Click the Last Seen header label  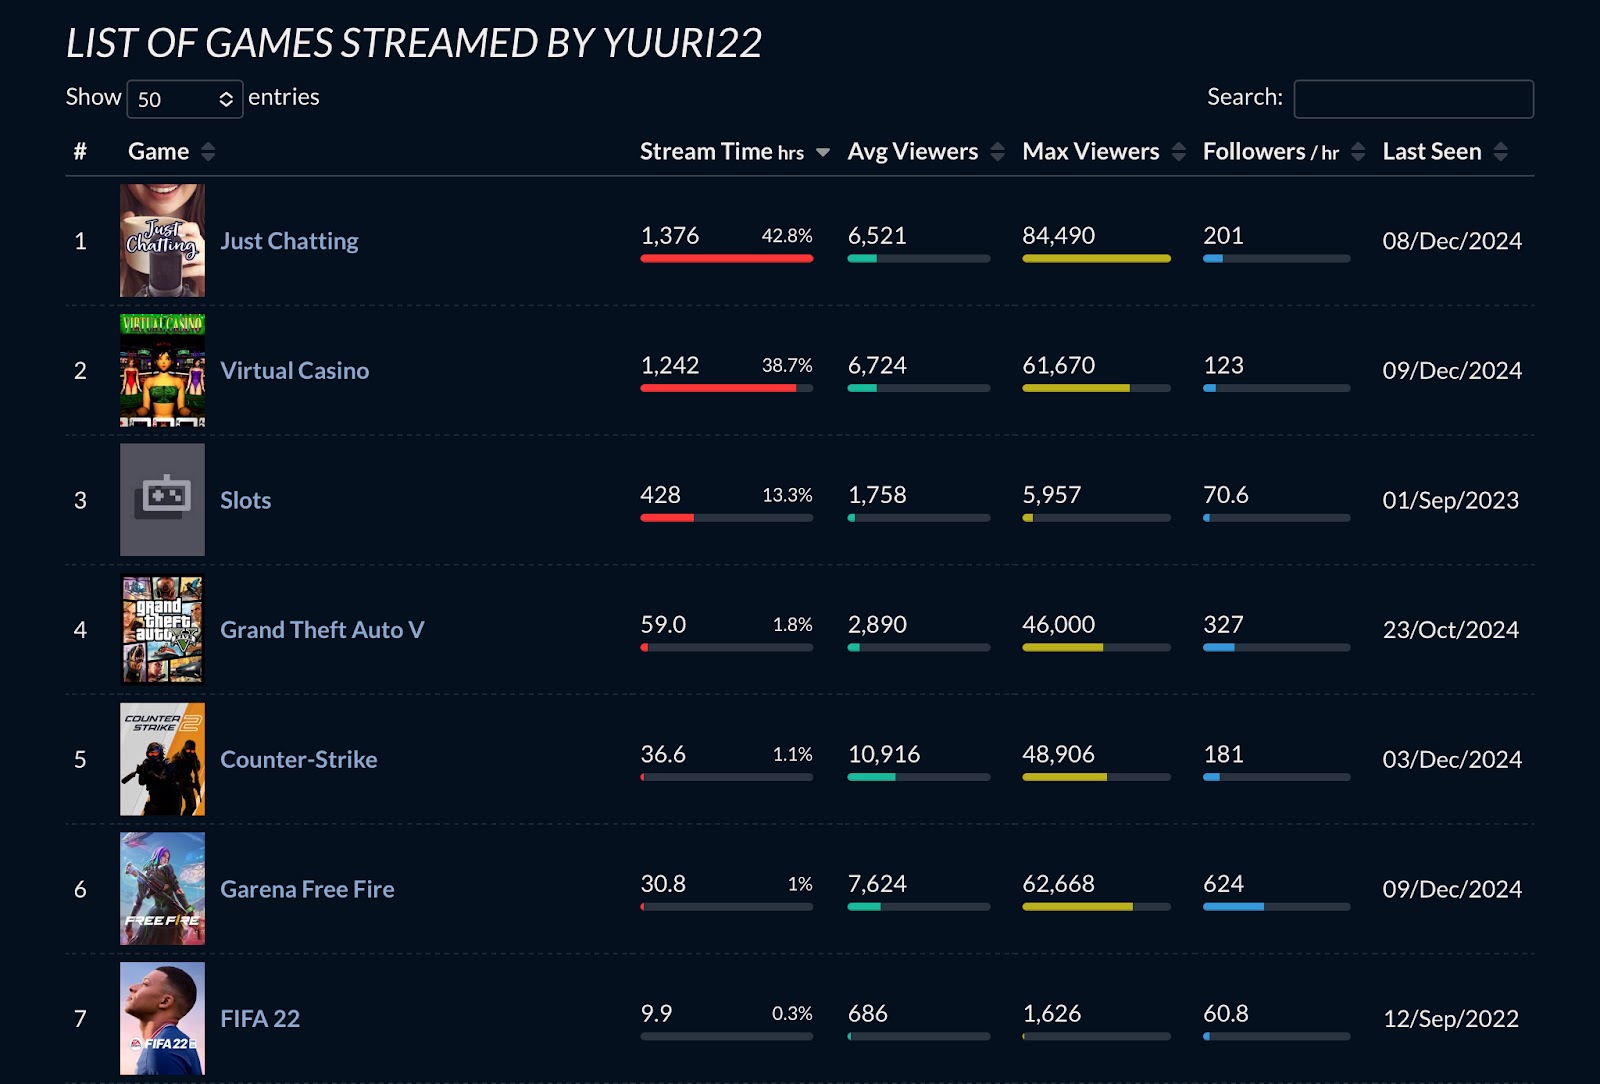[x=1432, y=152]
